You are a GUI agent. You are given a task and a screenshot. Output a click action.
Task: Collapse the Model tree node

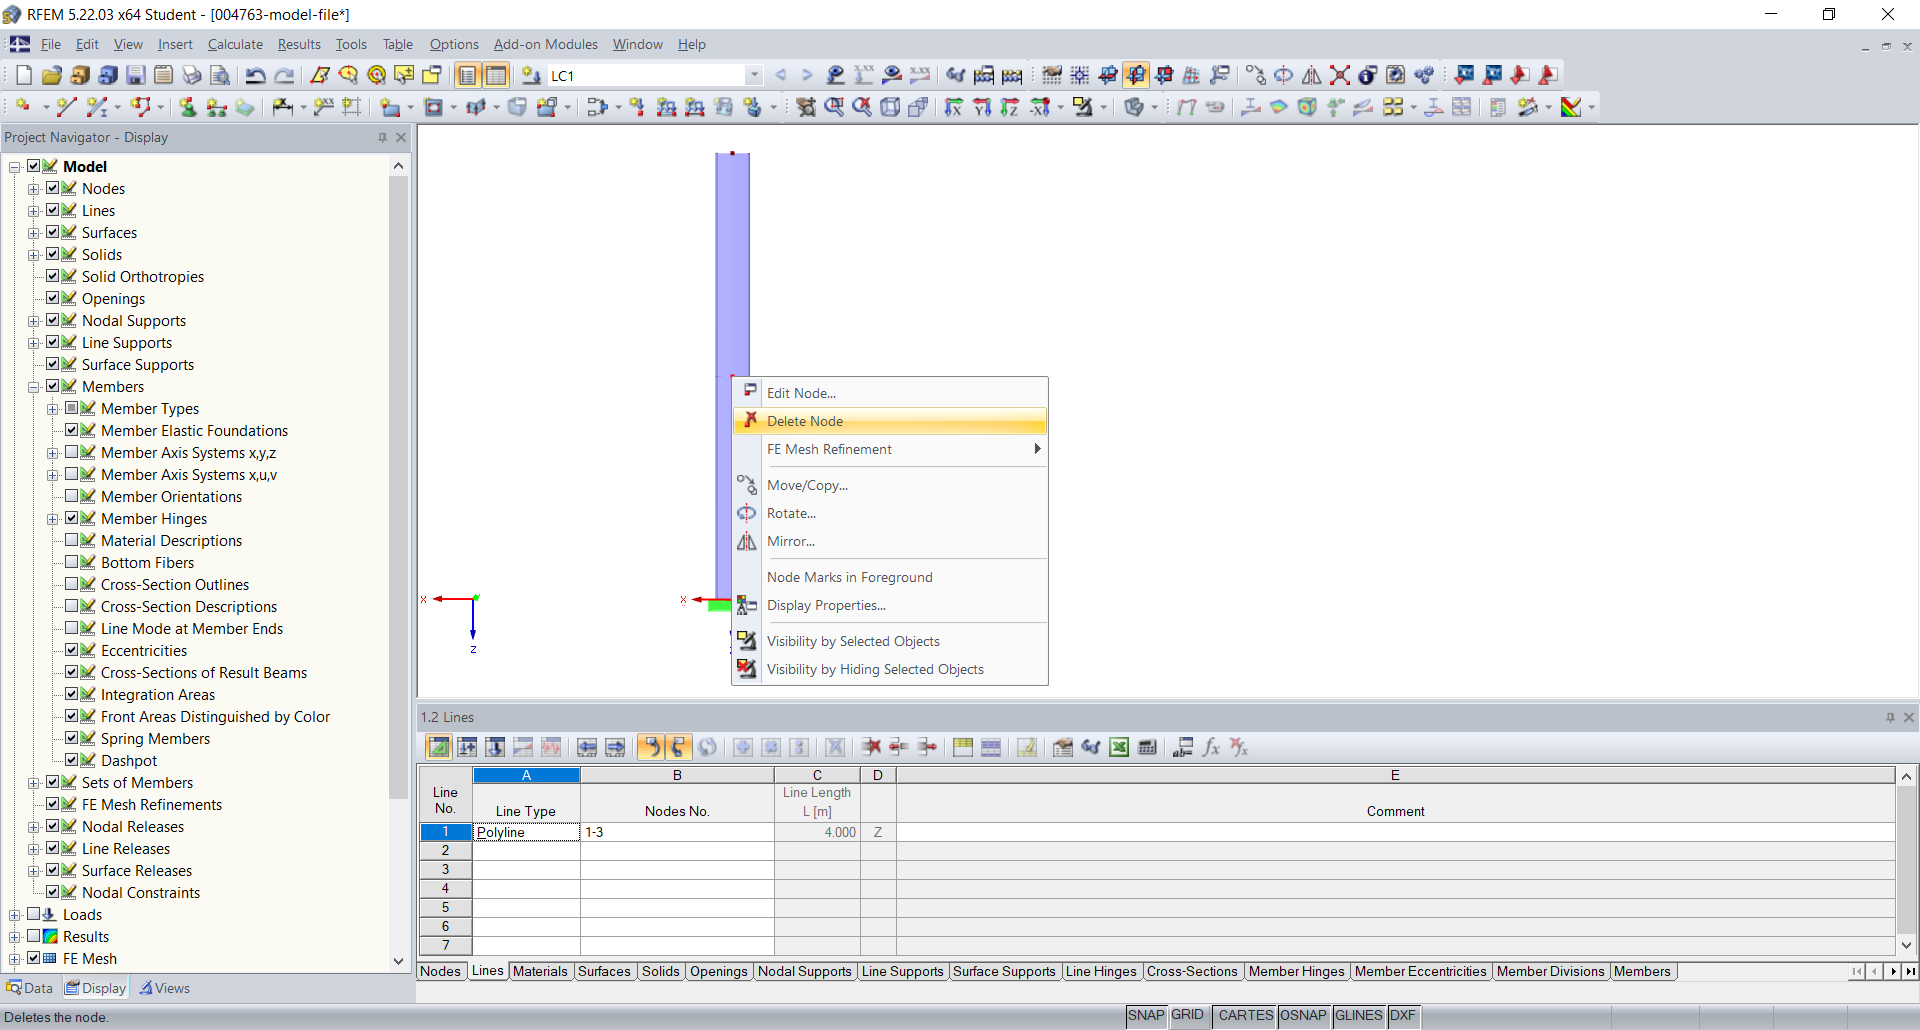15,167
